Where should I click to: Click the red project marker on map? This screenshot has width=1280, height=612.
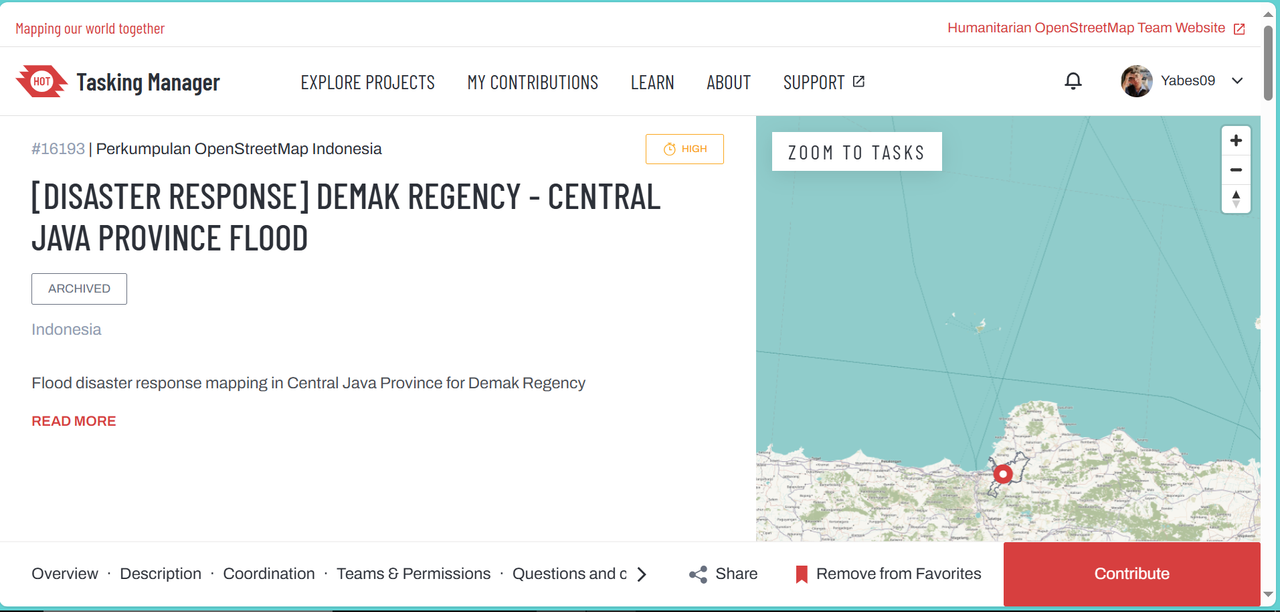tap(1003, 474)
